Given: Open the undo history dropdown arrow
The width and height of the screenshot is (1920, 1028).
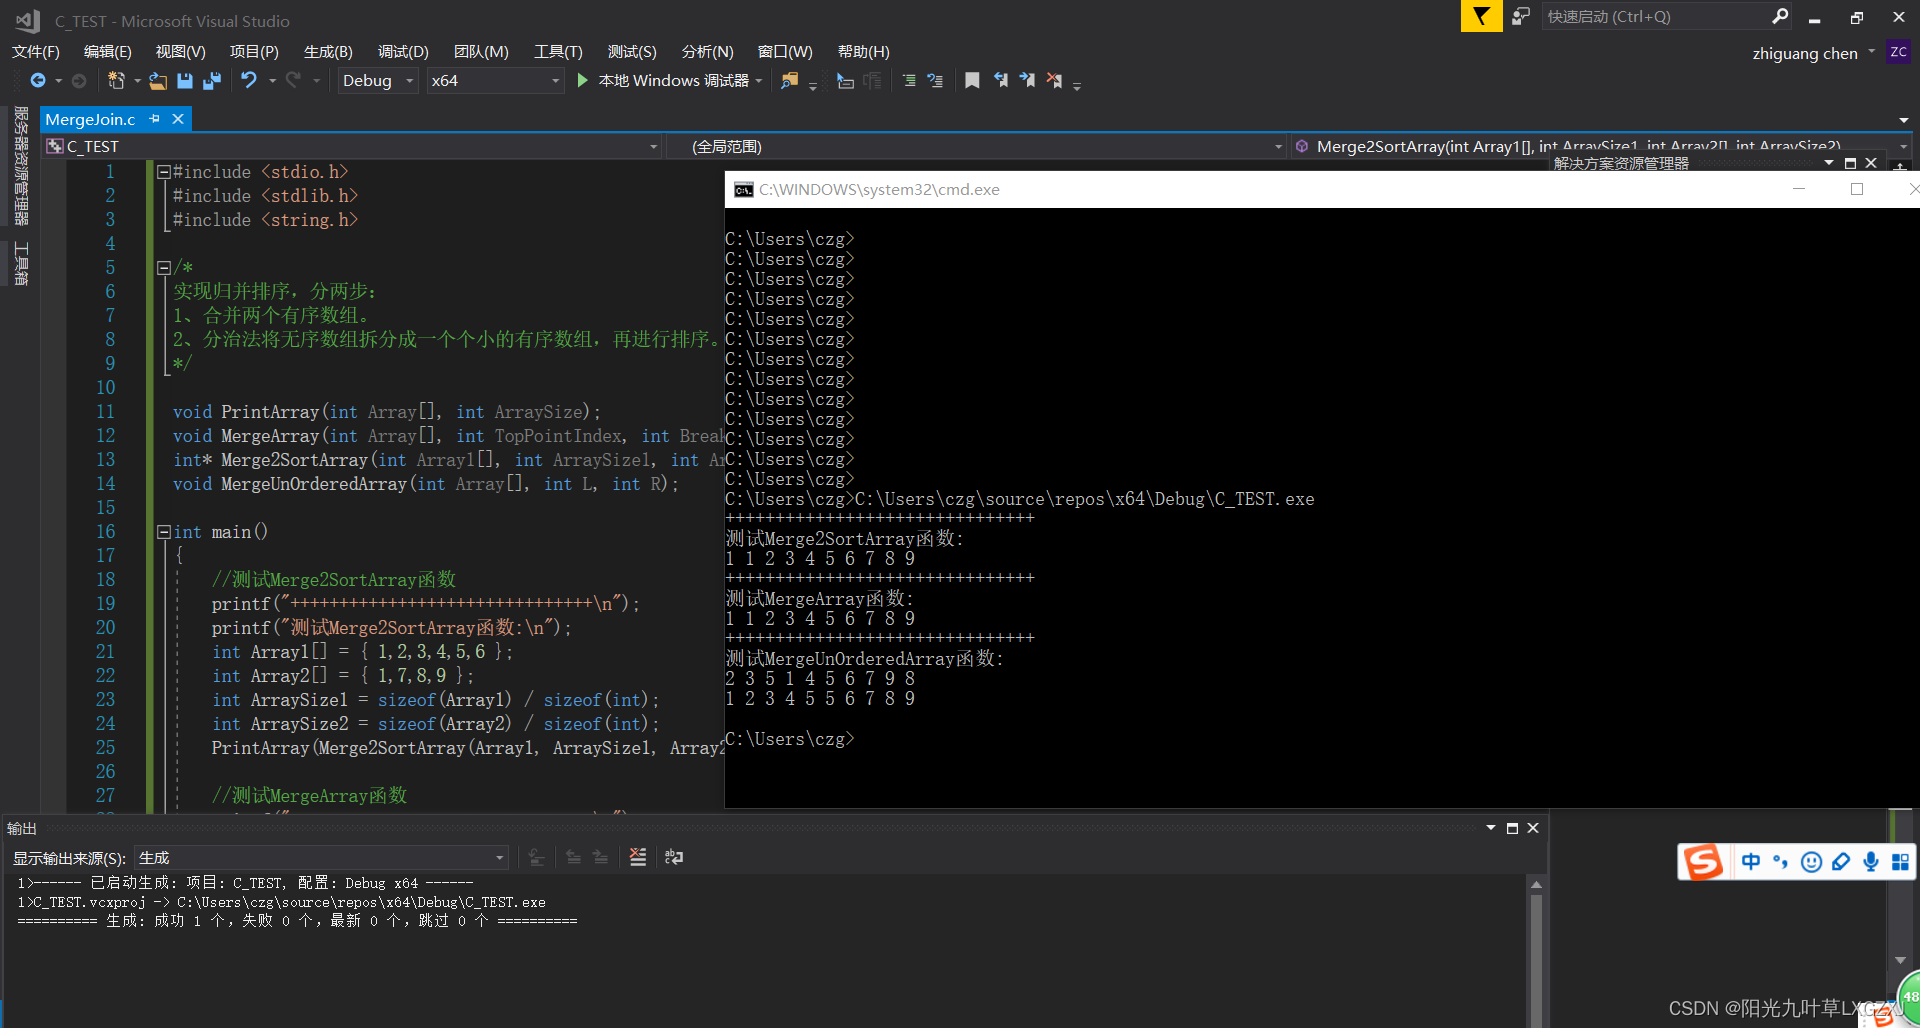Looking at the screenshot, I should coord(272,81).
